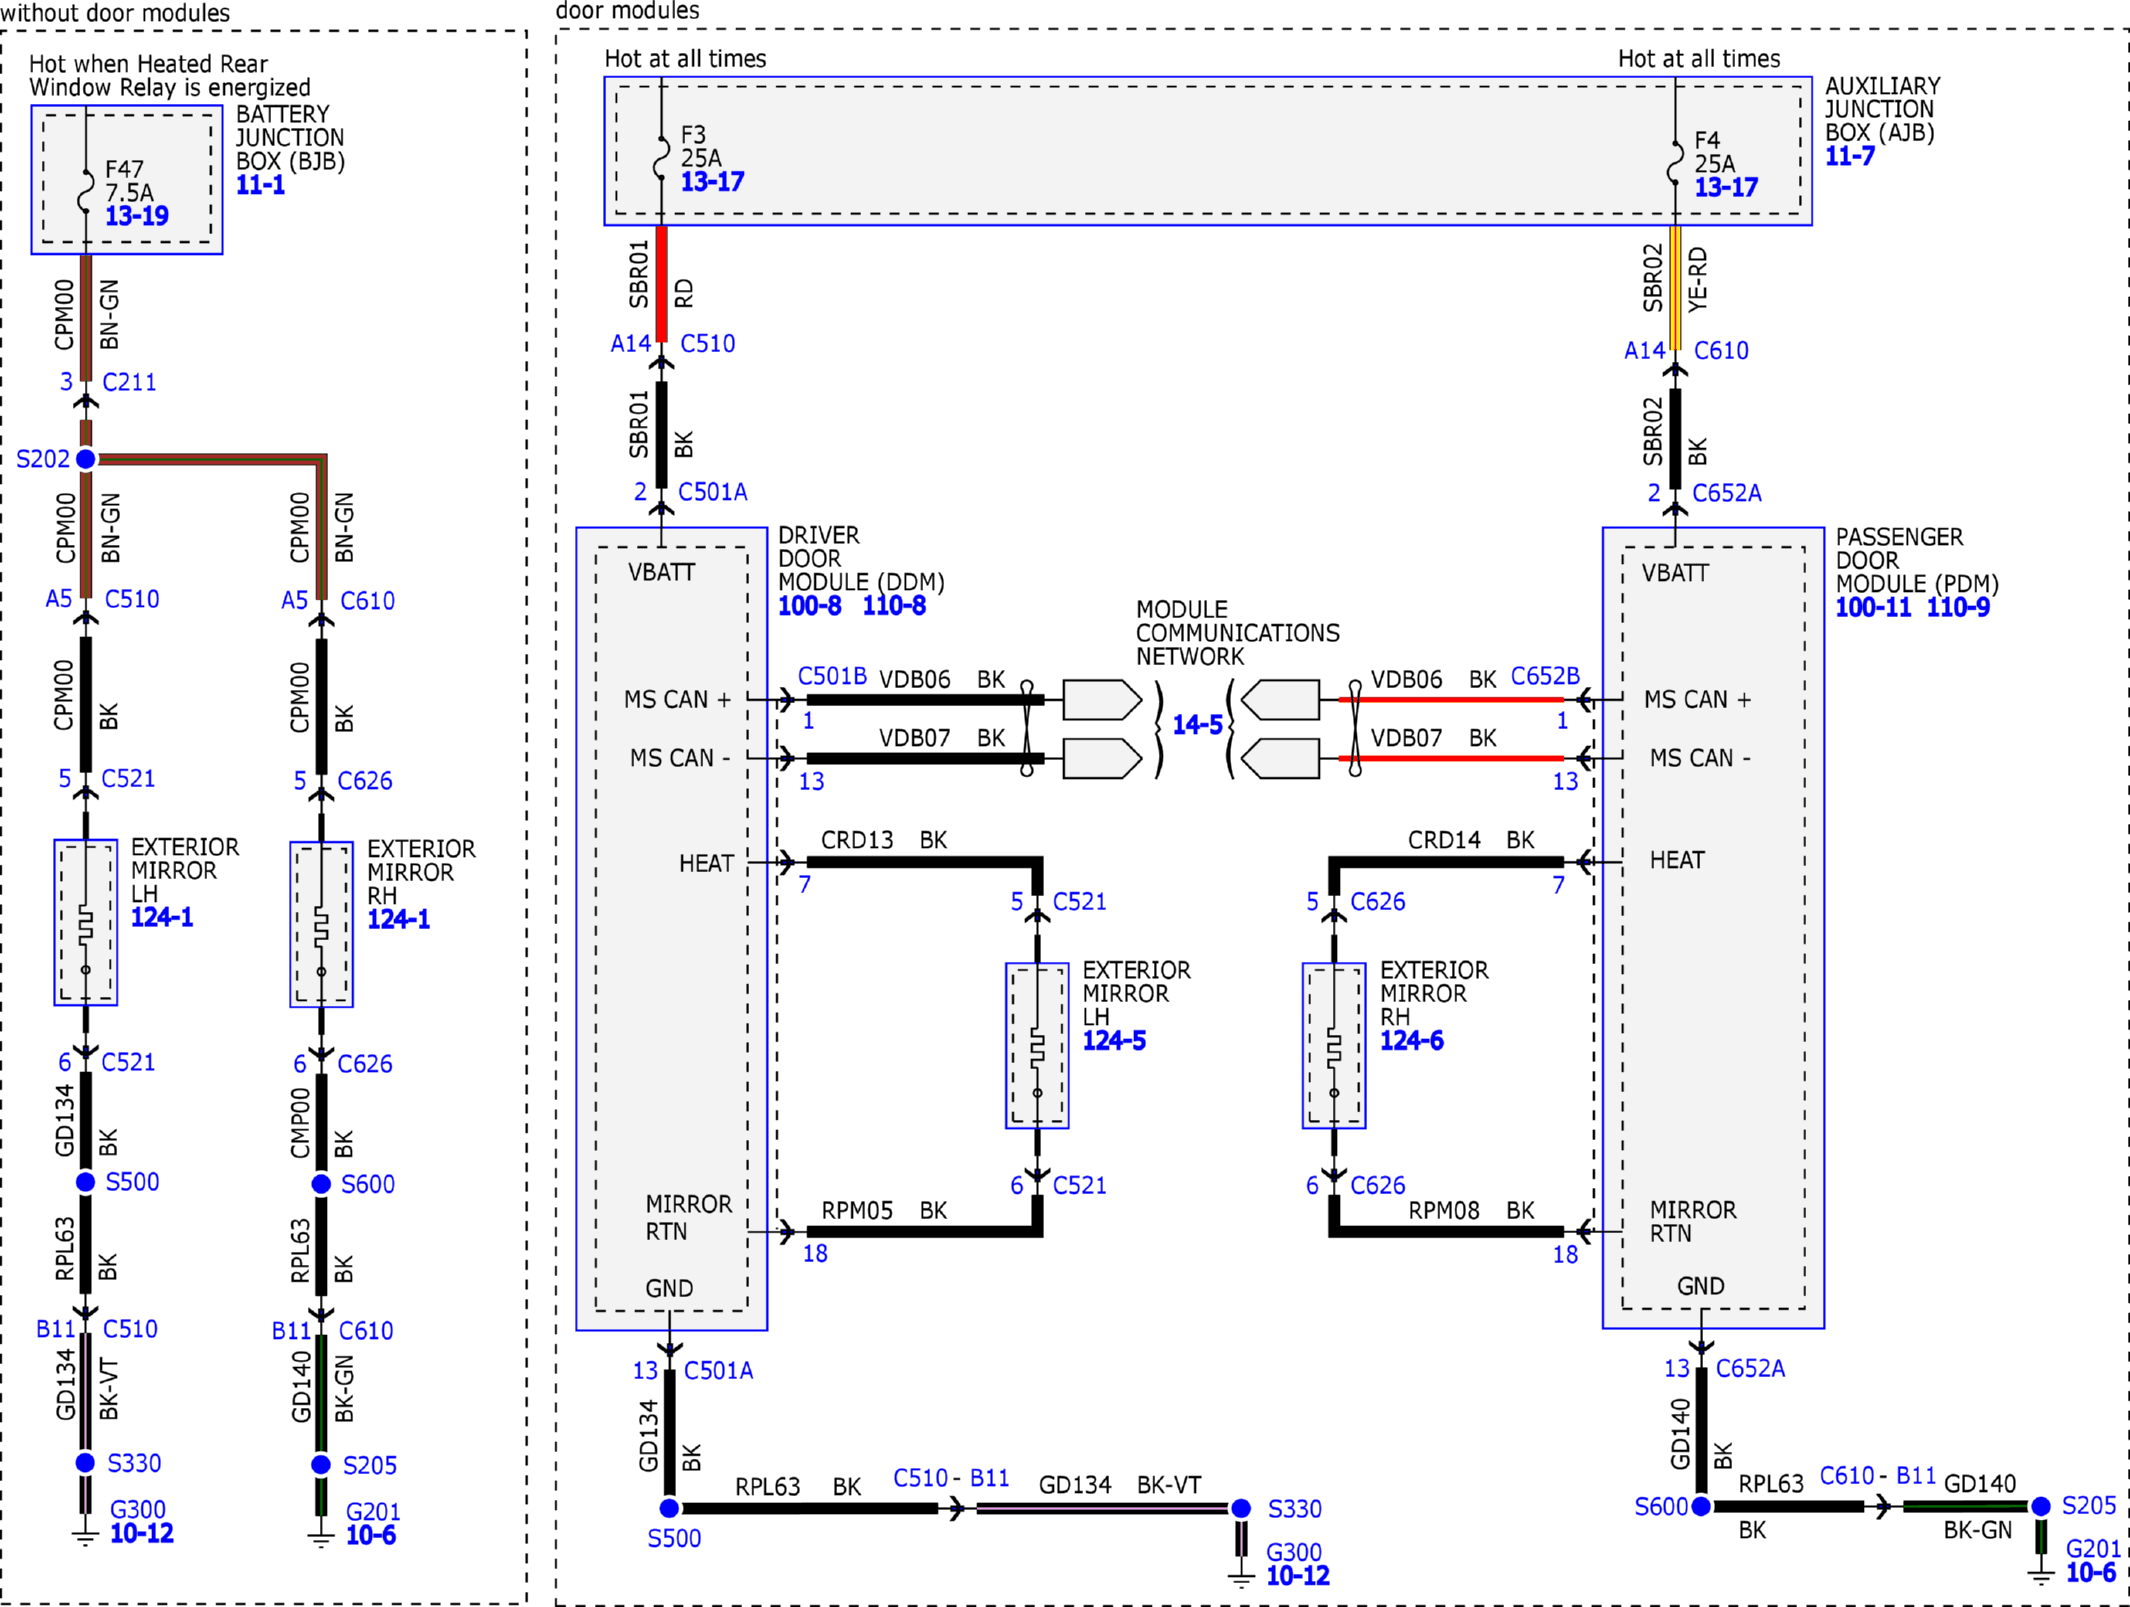Image resolution: width=2130 pixels, height=1607 pixels.
Task: Click the VBATT pin label in the PDM
Action: [1675, 573]
